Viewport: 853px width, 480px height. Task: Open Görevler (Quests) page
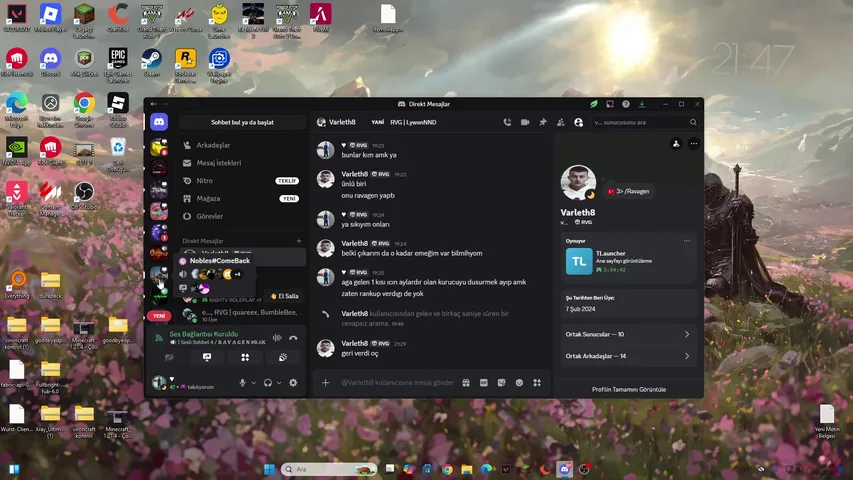tap(242, 216)
